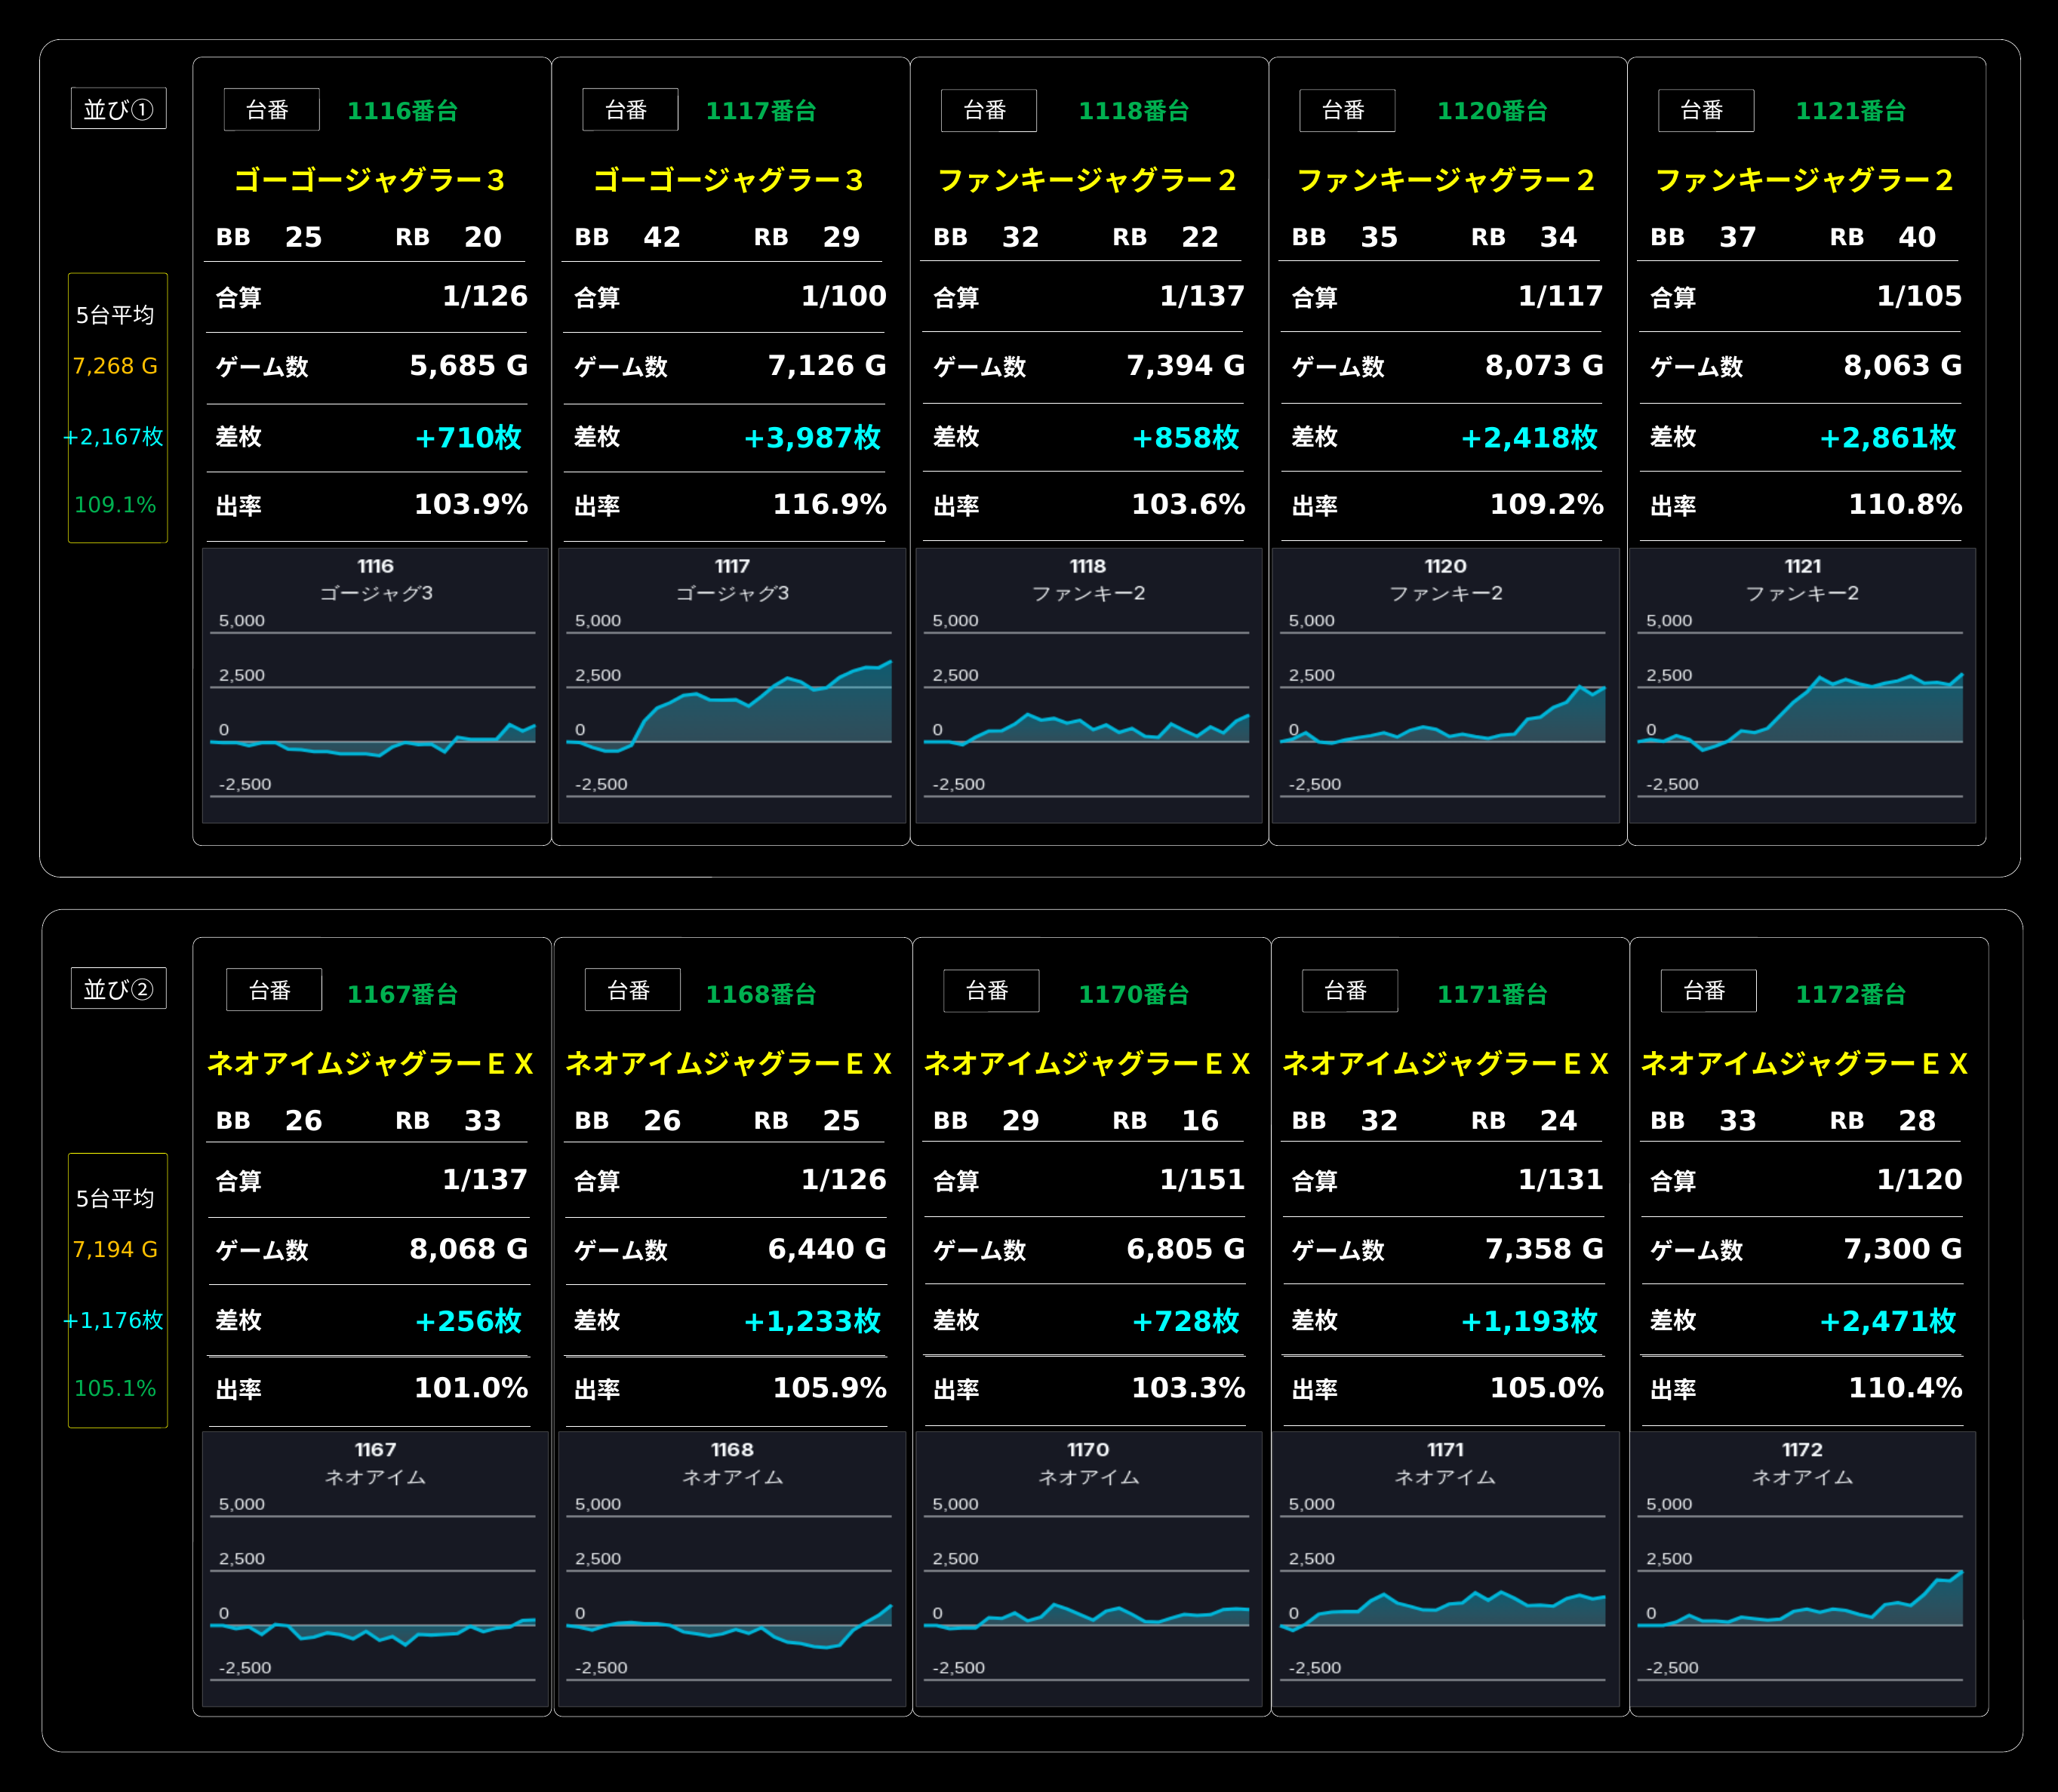The width and height of the screenshot is (2058, 1792).
Task: Click the 1118番台 machine number
Action: pos(1134,111)
